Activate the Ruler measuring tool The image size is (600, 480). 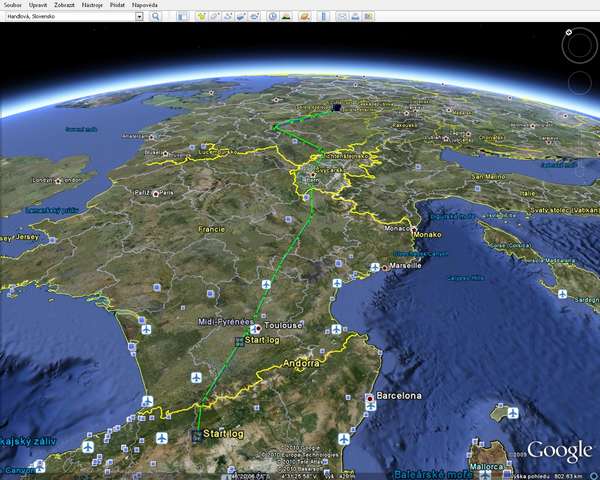323,16
